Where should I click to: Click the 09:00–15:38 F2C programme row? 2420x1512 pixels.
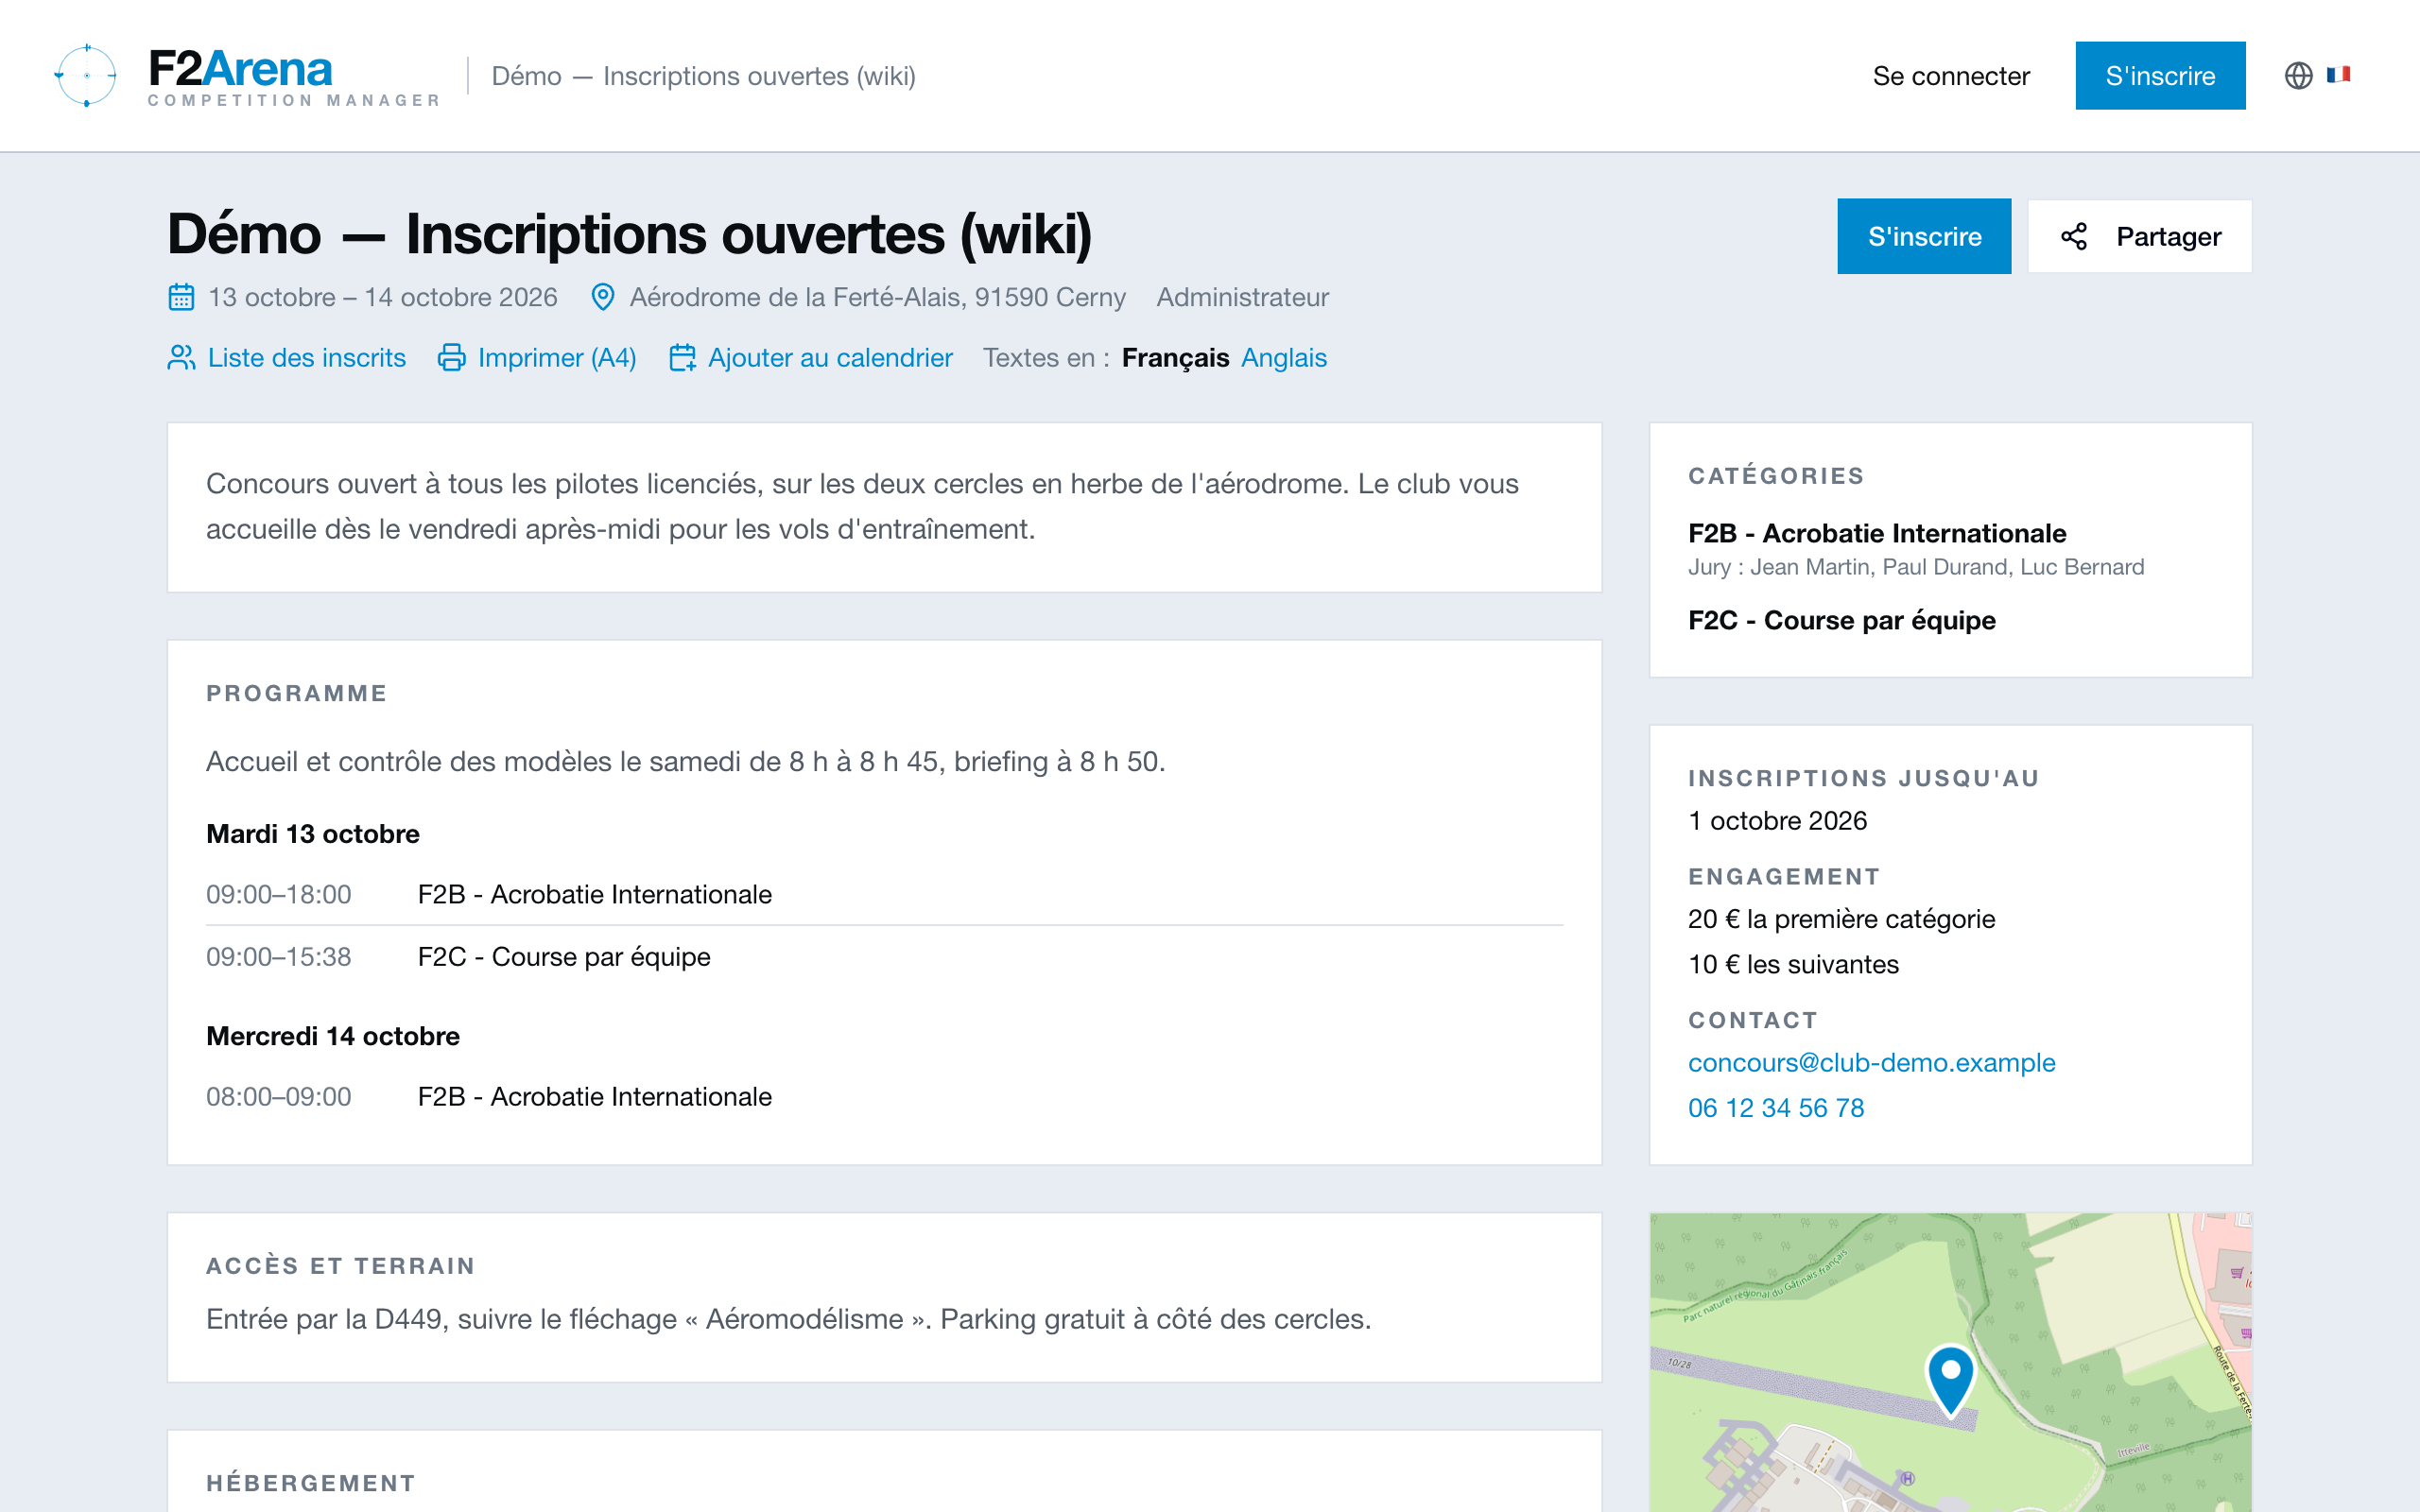point(884,957)
